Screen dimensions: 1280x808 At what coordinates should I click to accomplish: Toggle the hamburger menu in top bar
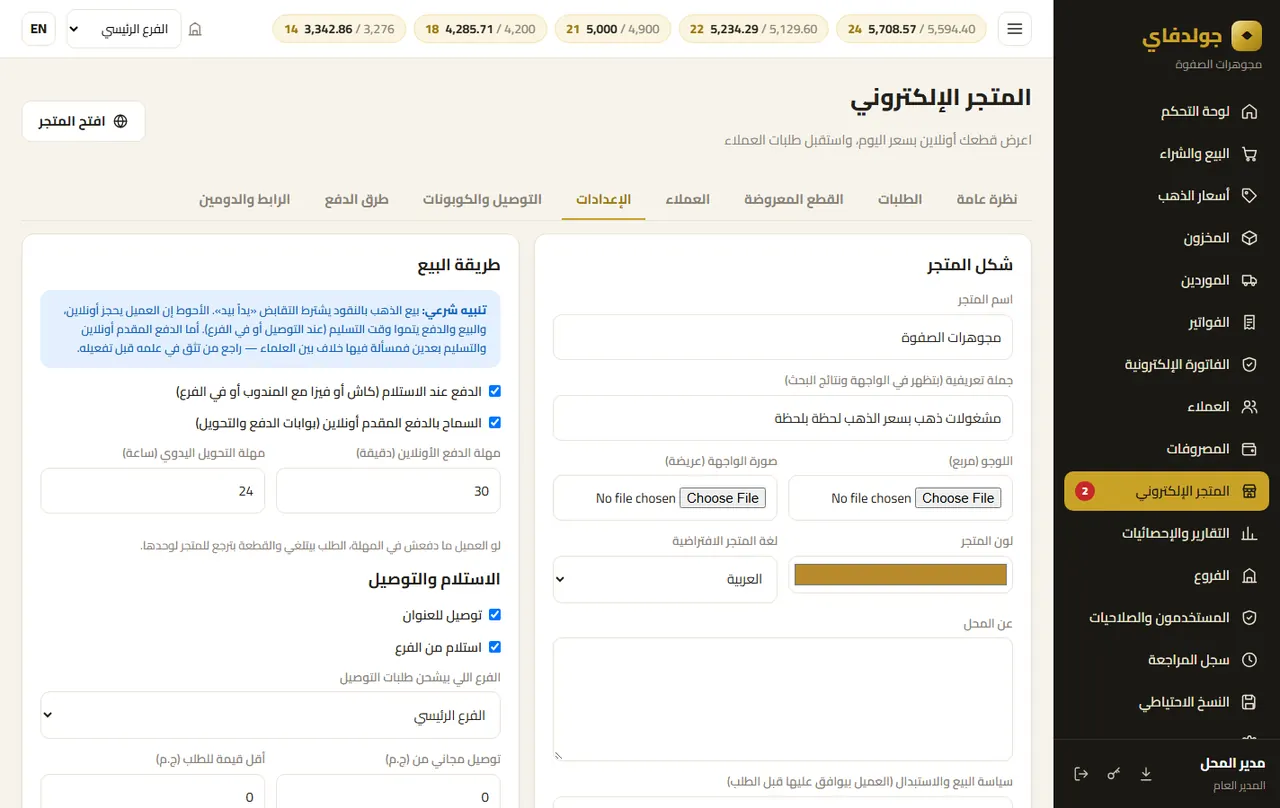coord(1015,29)
